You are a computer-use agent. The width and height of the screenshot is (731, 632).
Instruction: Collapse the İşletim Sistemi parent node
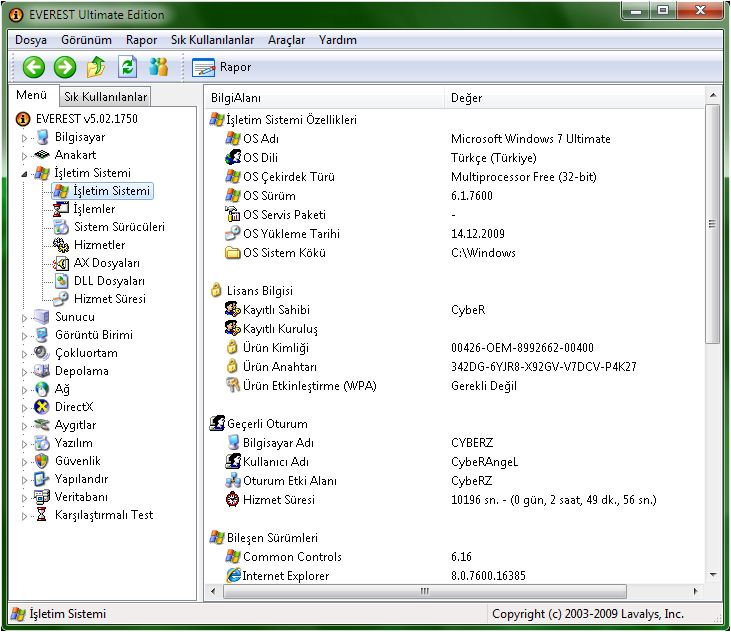point(24,174)
